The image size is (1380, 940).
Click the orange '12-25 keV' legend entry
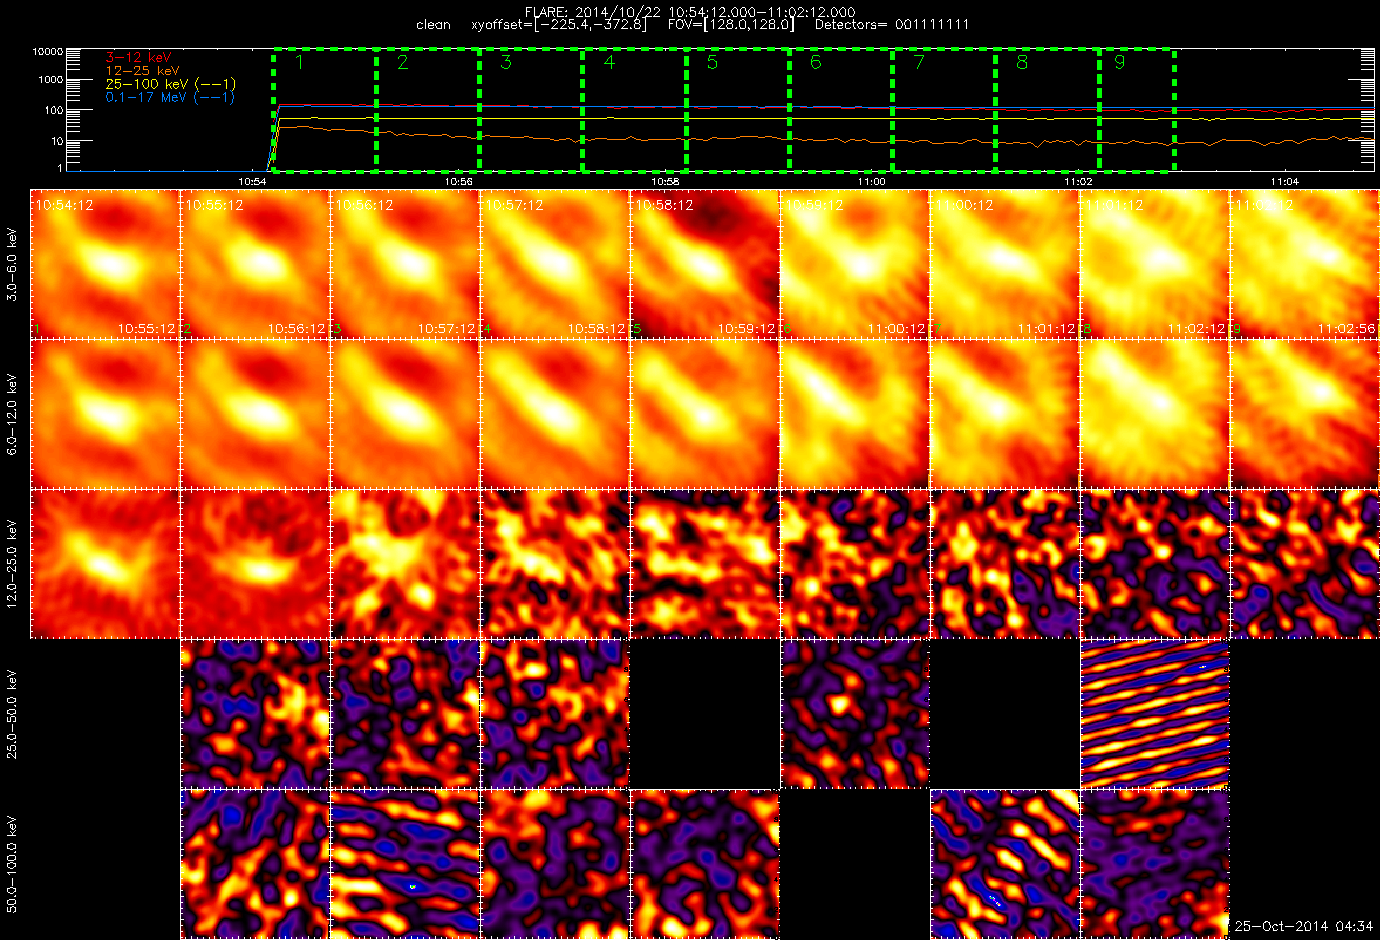tap(143, 71)
